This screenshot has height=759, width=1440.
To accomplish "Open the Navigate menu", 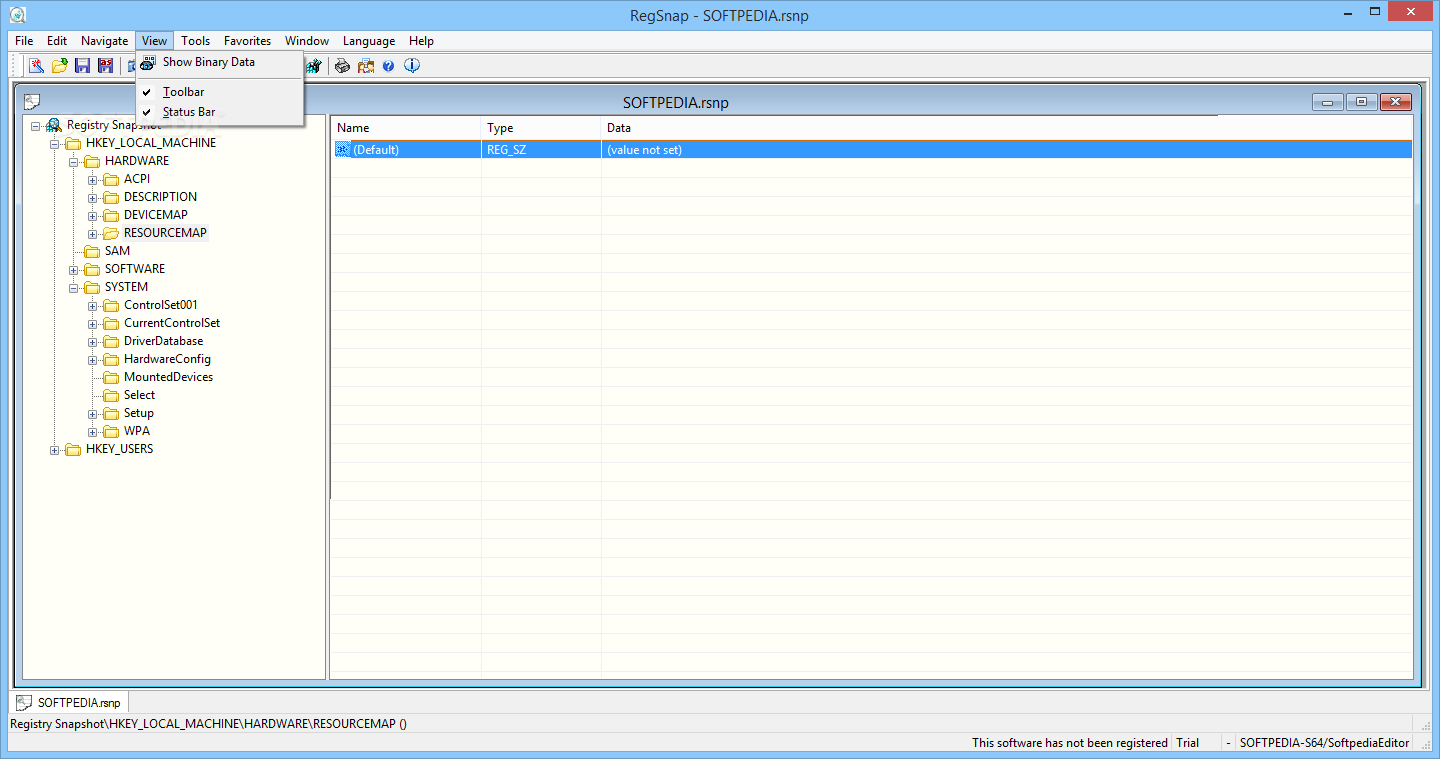I will pyautogui.click(x=104, y=41).
